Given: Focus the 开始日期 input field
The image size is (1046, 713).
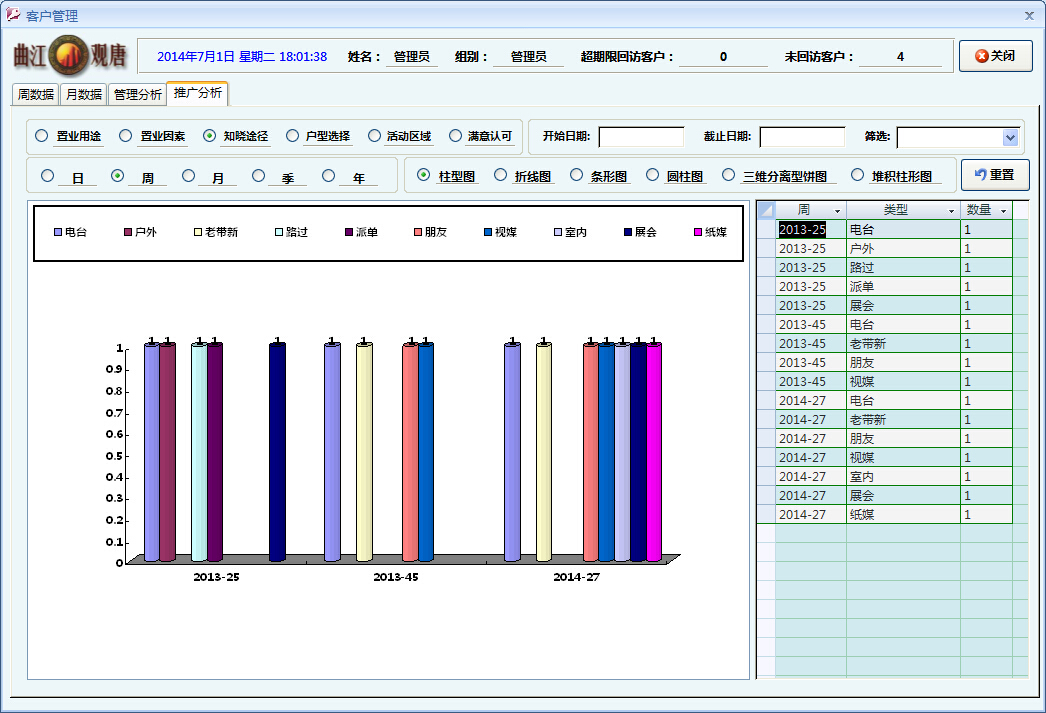Looking at the screenshot, I should (641, 137).
